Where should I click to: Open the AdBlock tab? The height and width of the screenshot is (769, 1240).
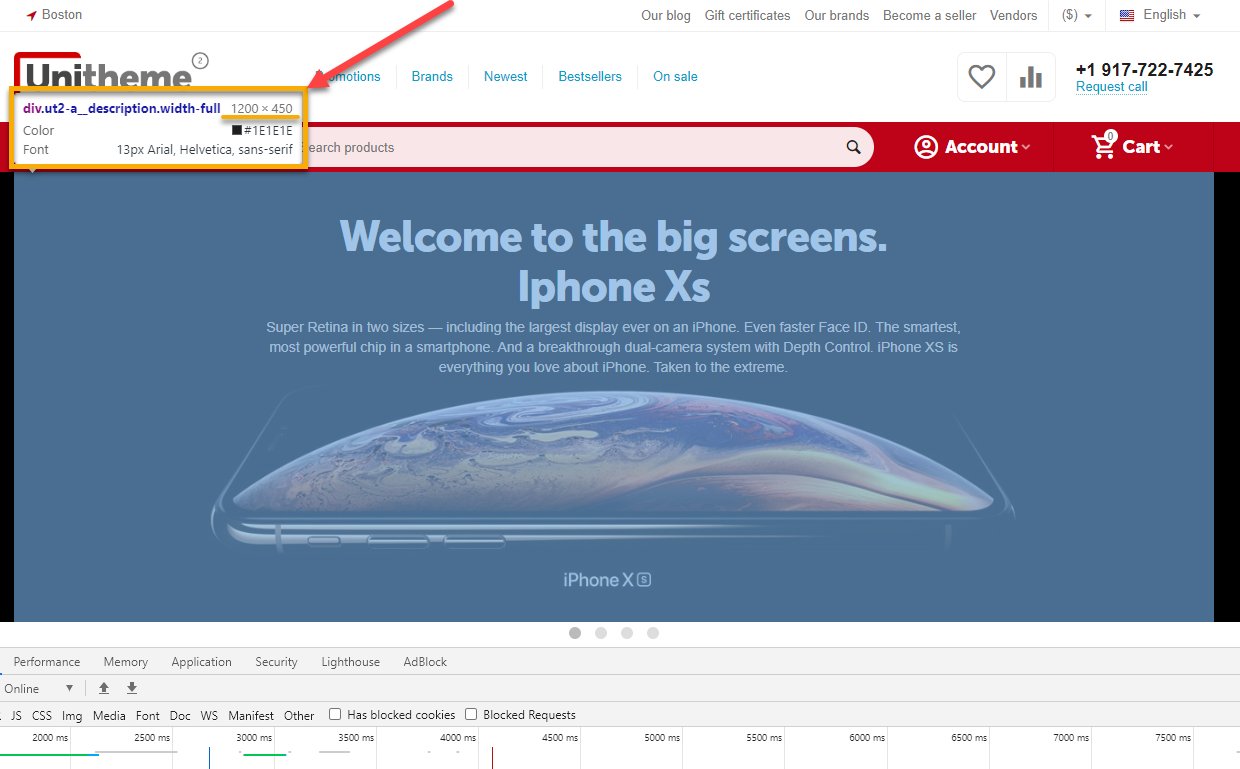(425, 662)
